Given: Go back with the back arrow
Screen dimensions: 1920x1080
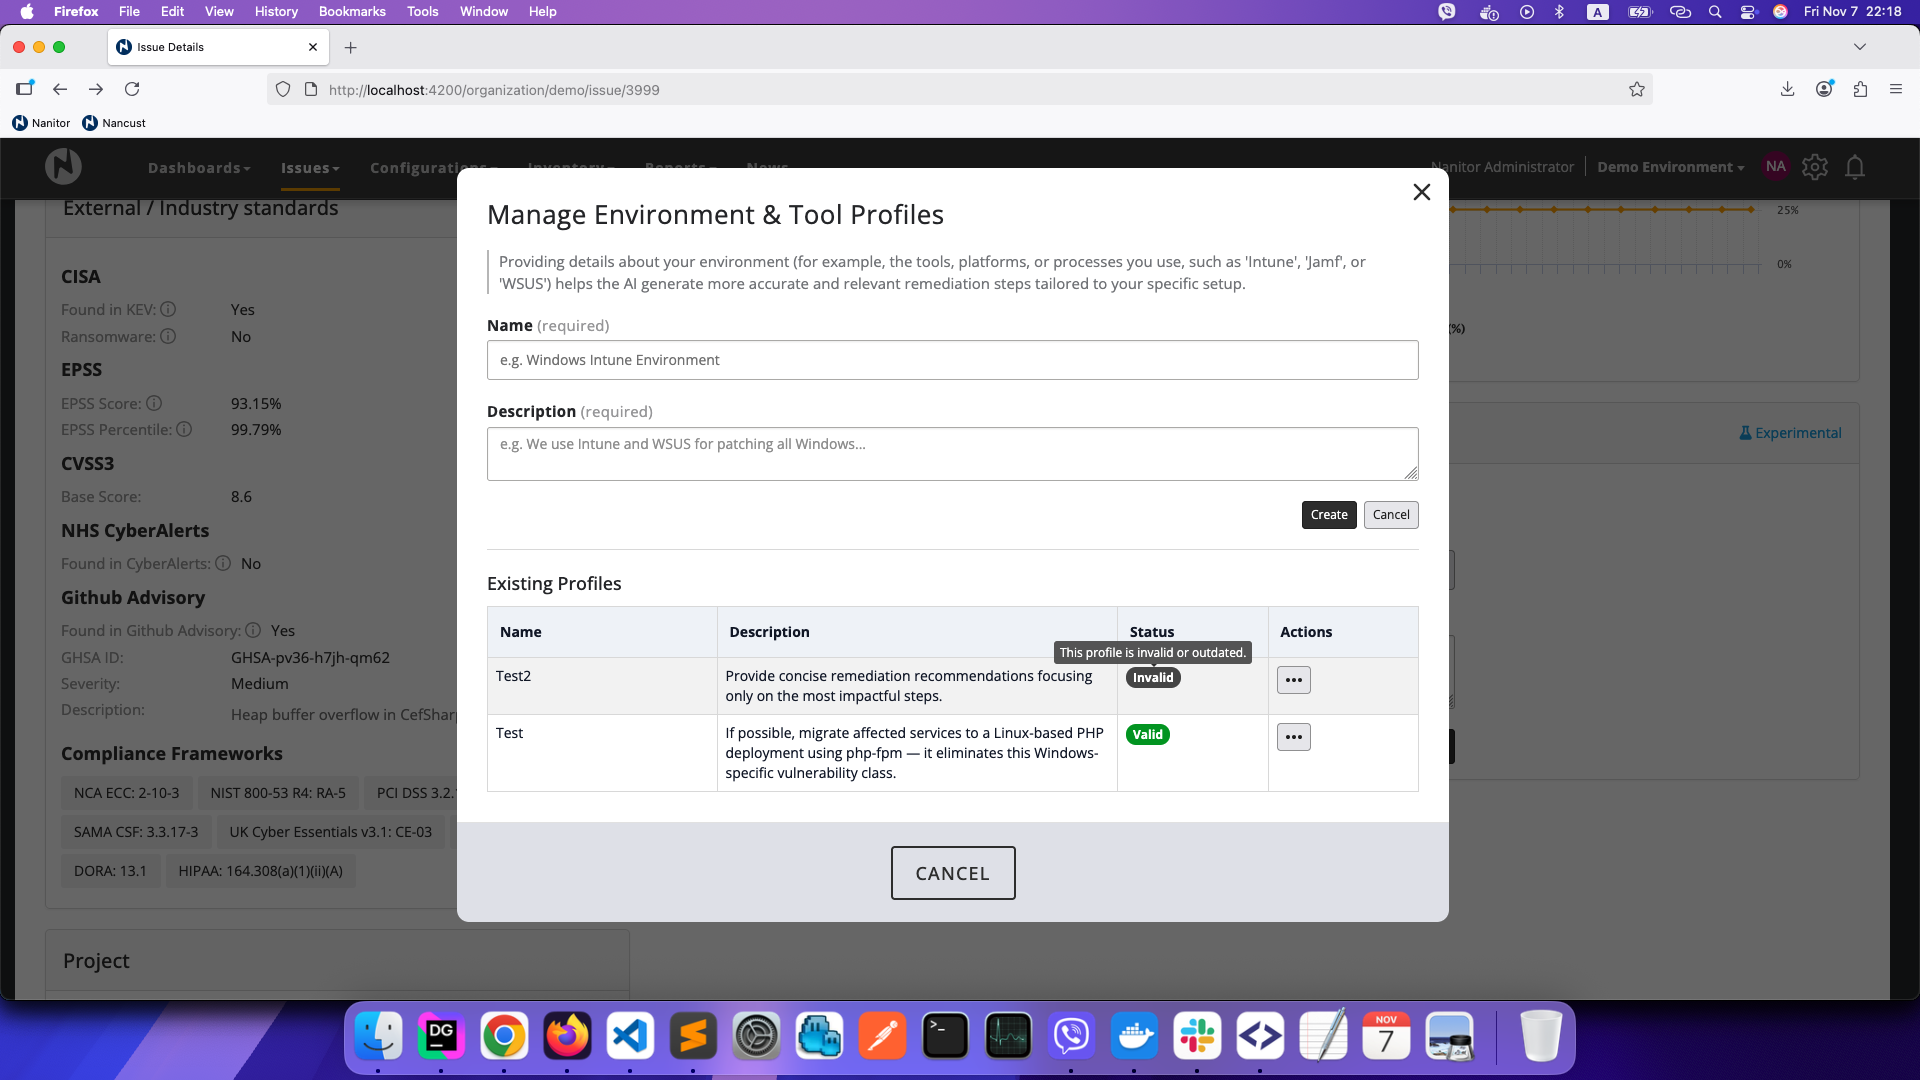Looking at the screenshot, I should point(60,89).
